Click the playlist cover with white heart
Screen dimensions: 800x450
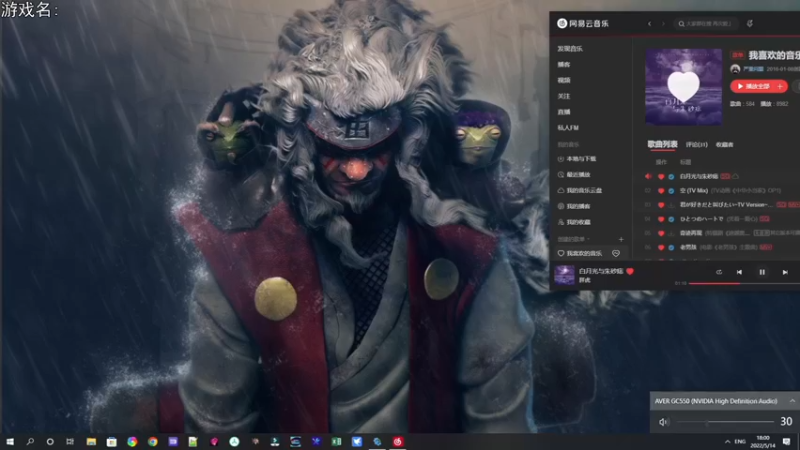tap(684, 87)
